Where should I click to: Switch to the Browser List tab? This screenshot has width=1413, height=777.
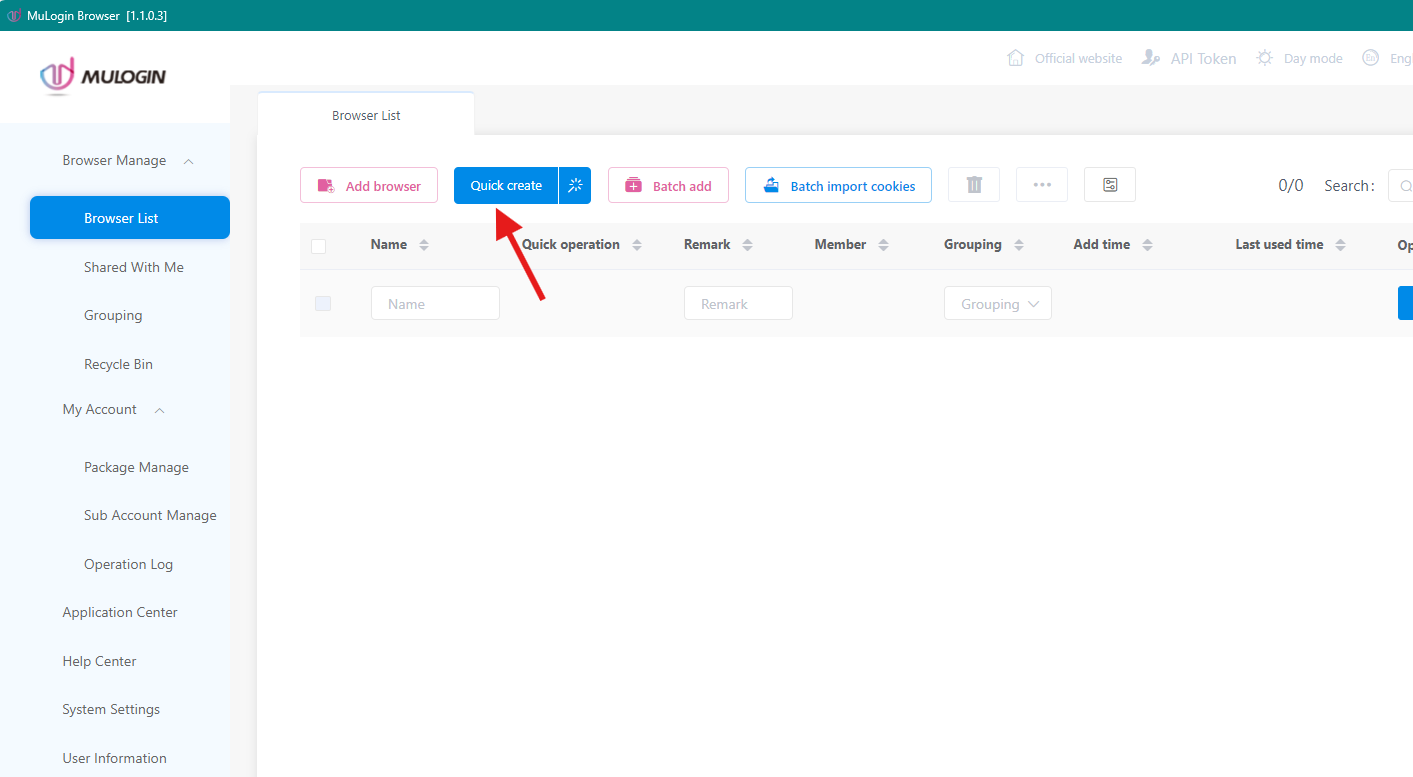tap(366, 114)
